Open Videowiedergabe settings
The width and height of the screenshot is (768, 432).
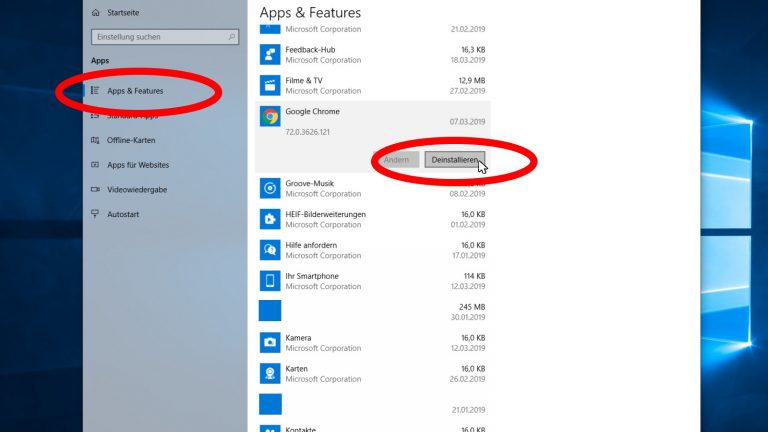[x=136, y=189]
